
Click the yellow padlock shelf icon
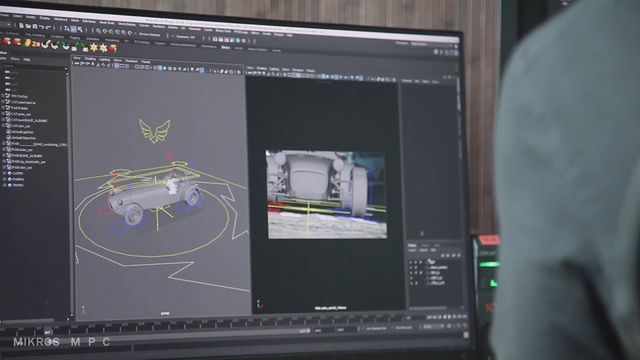[x=27, y=43]
